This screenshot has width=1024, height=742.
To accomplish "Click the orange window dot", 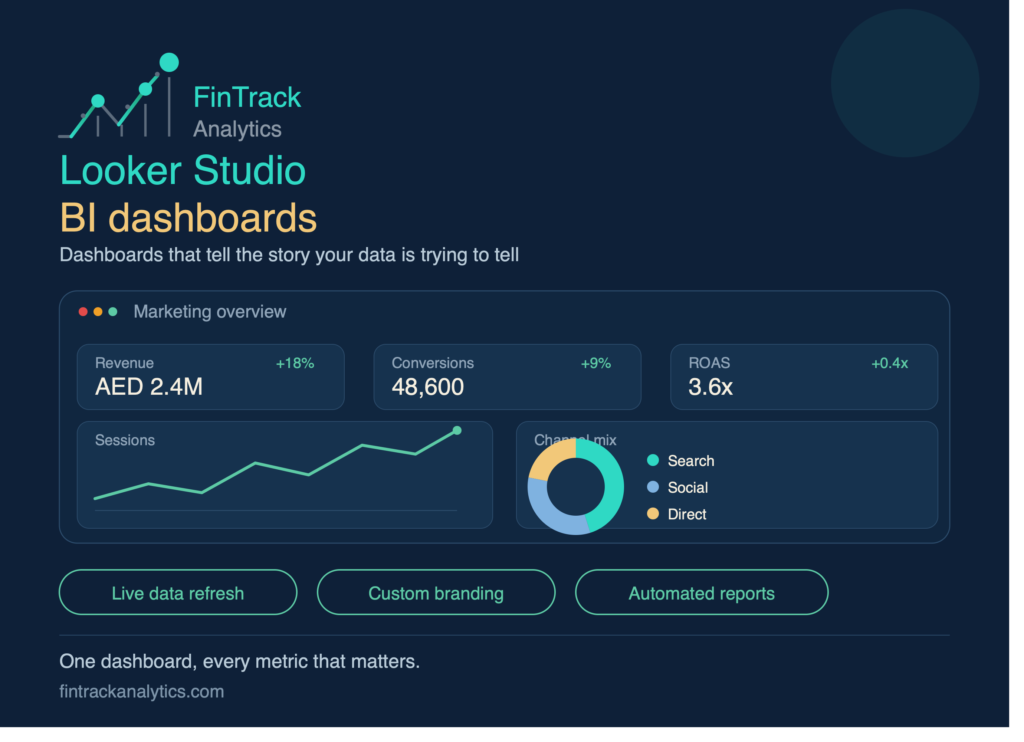I will 98,312.
